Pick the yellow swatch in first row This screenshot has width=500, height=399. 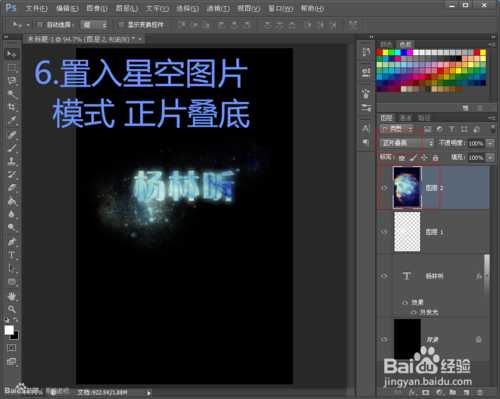point(385,52)
